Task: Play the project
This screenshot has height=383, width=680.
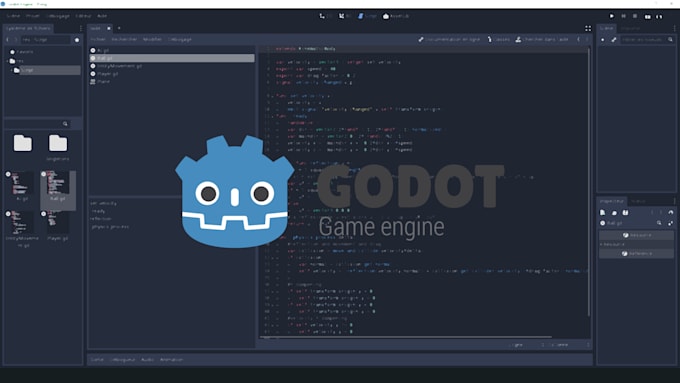Action: click(612, 16)
